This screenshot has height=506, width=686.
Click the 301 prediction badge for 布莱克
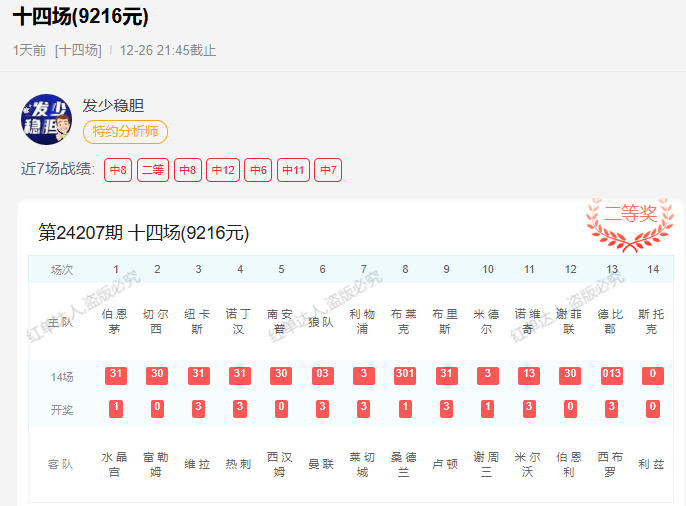(404, 375)
